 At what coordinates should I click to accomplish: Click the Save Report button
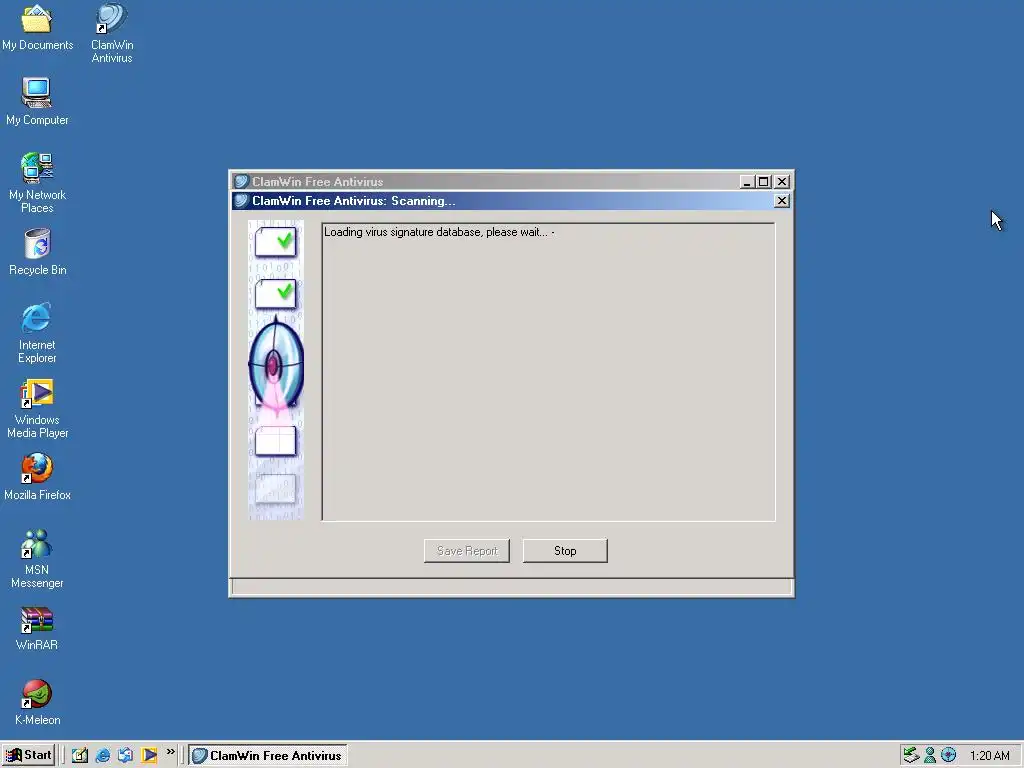click(x=467, y=551)
